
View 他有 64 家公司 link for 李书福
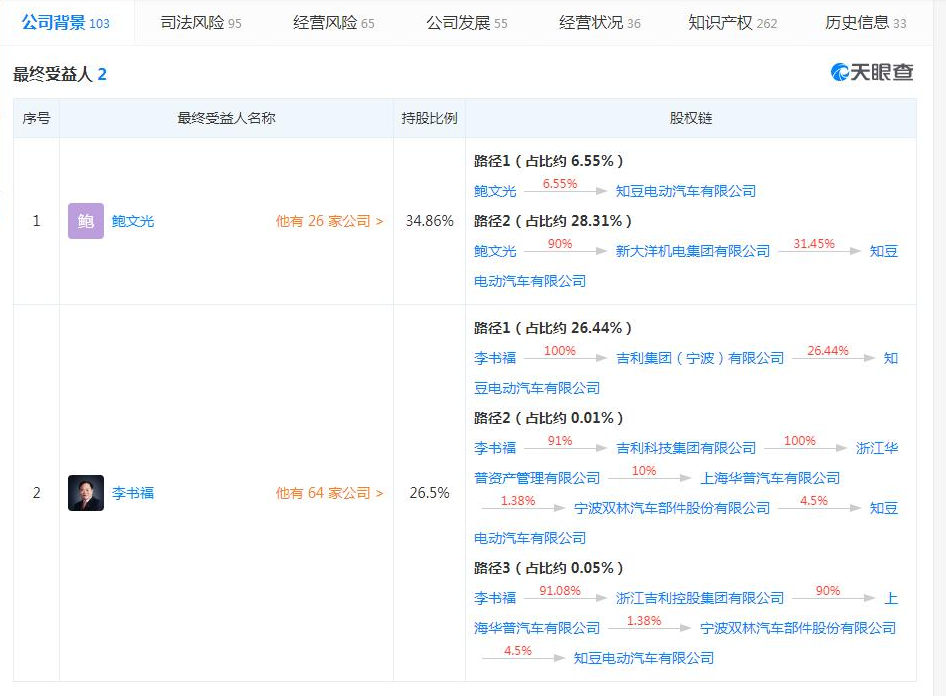coord(329,493)
